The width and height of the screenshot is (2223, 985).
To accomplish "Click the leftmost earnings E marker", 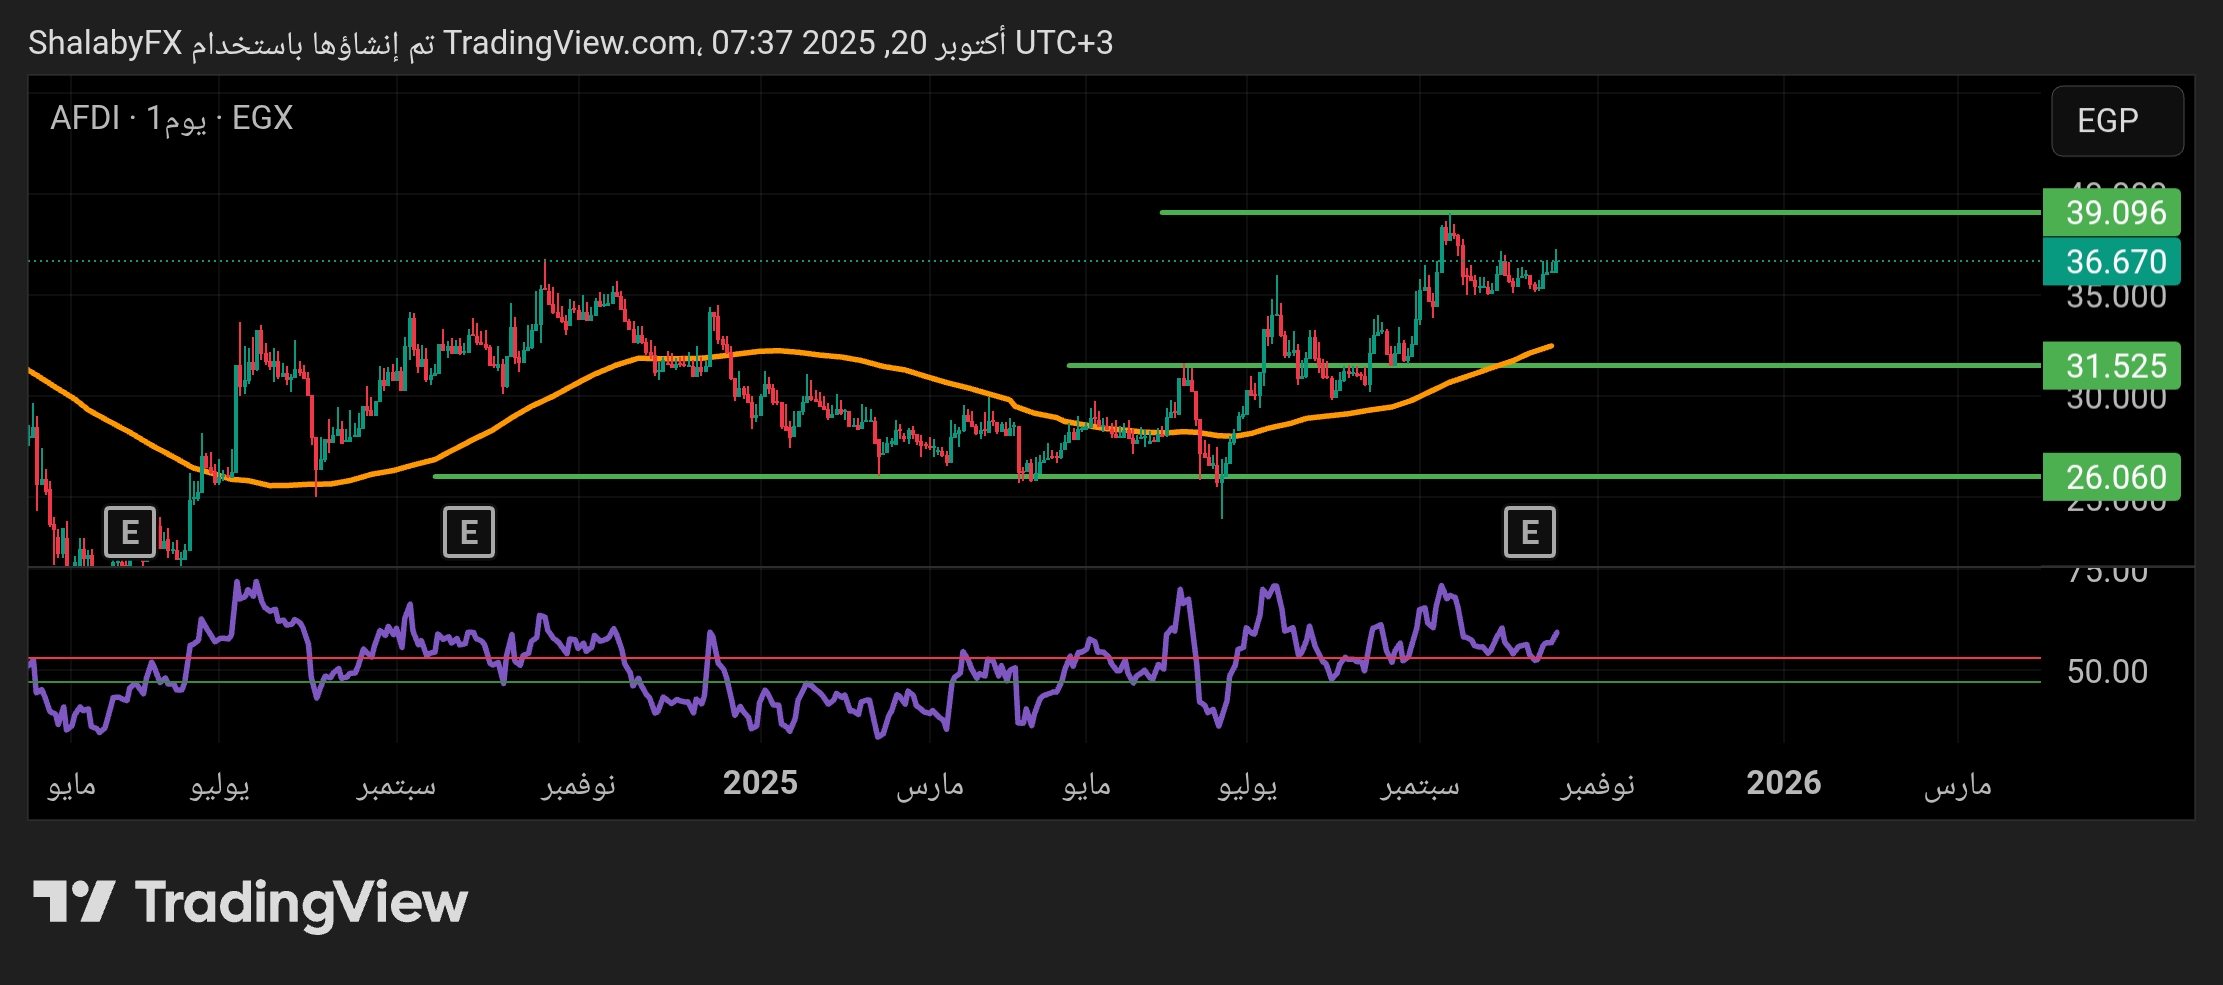I will [130, 532].
